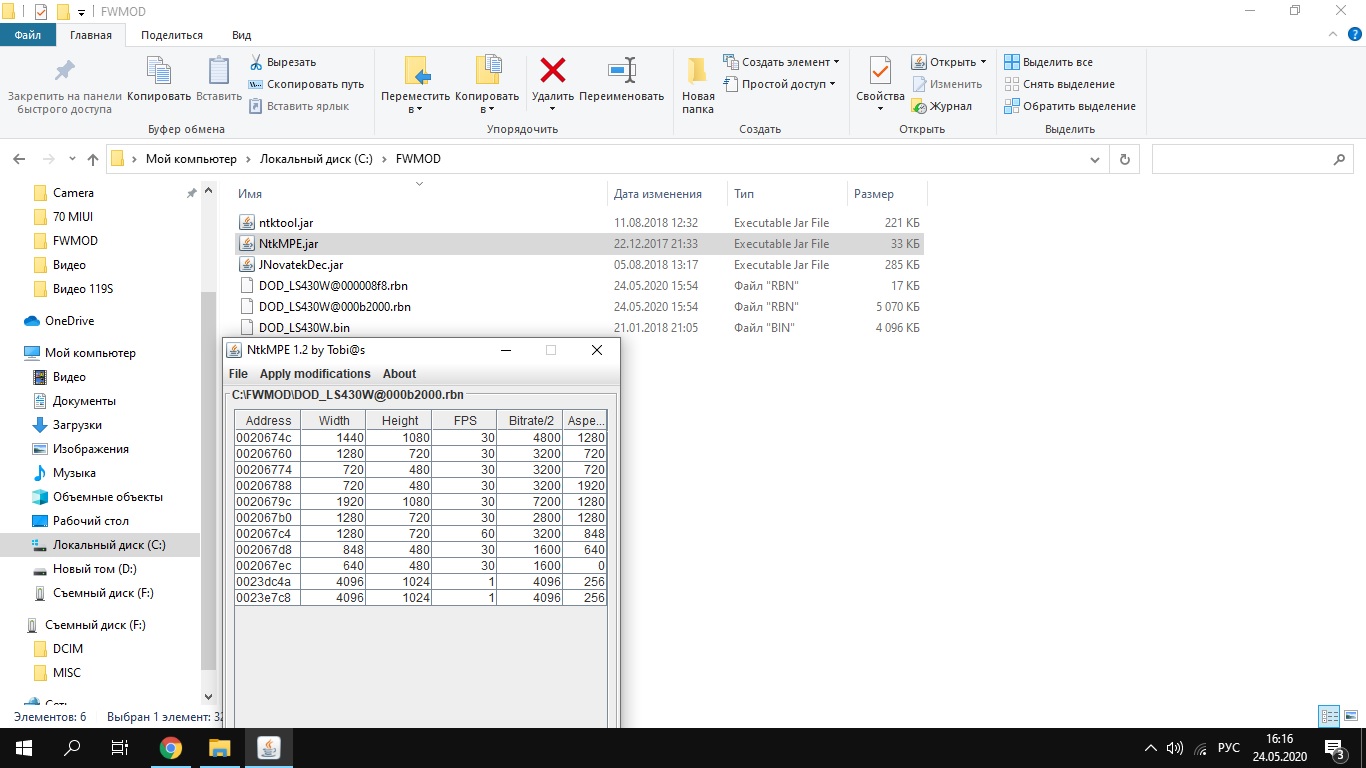Screen dimensions: 1366x768
Task: Open Properties with the checkmark icon
Action: point(880,71)
